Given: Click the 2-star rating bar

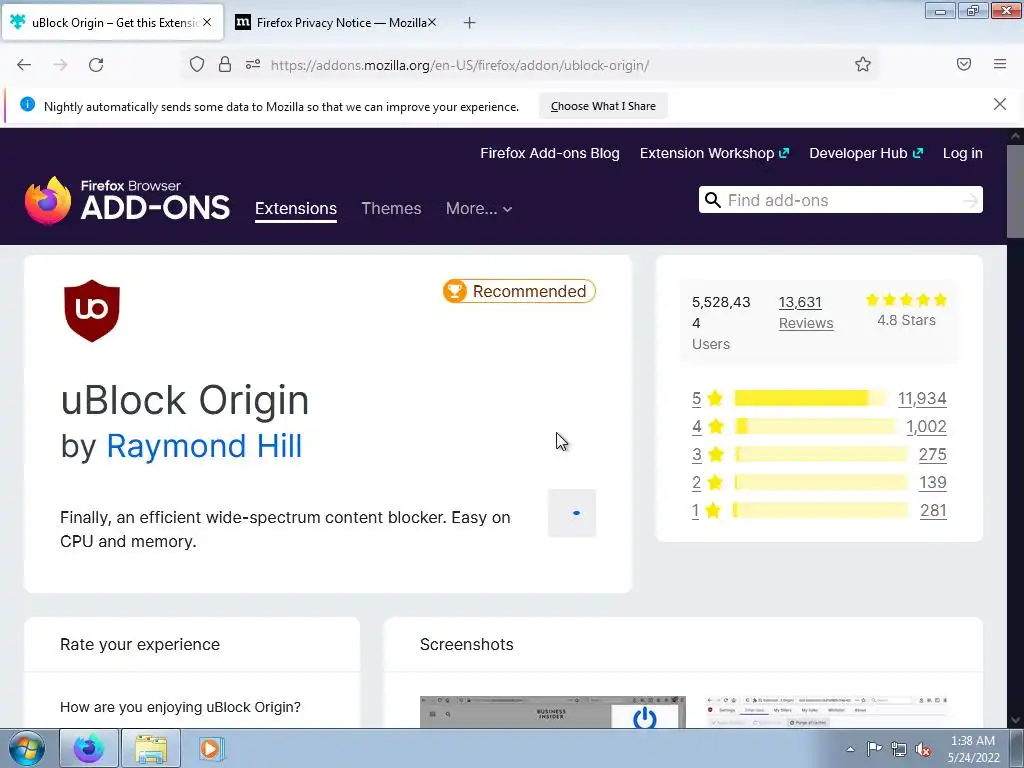Looking at the screenshot, I should [821, 483].
